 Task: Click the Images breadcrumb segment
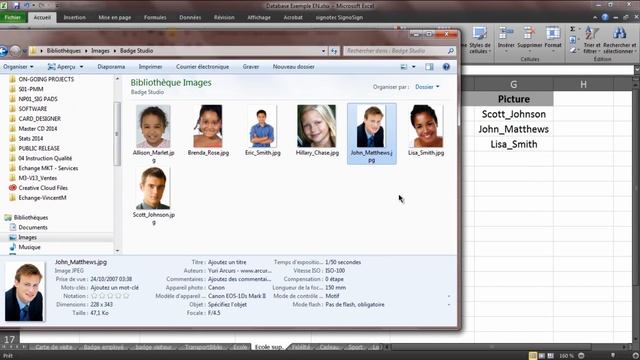pyautogui.click(x=100, y=51)
